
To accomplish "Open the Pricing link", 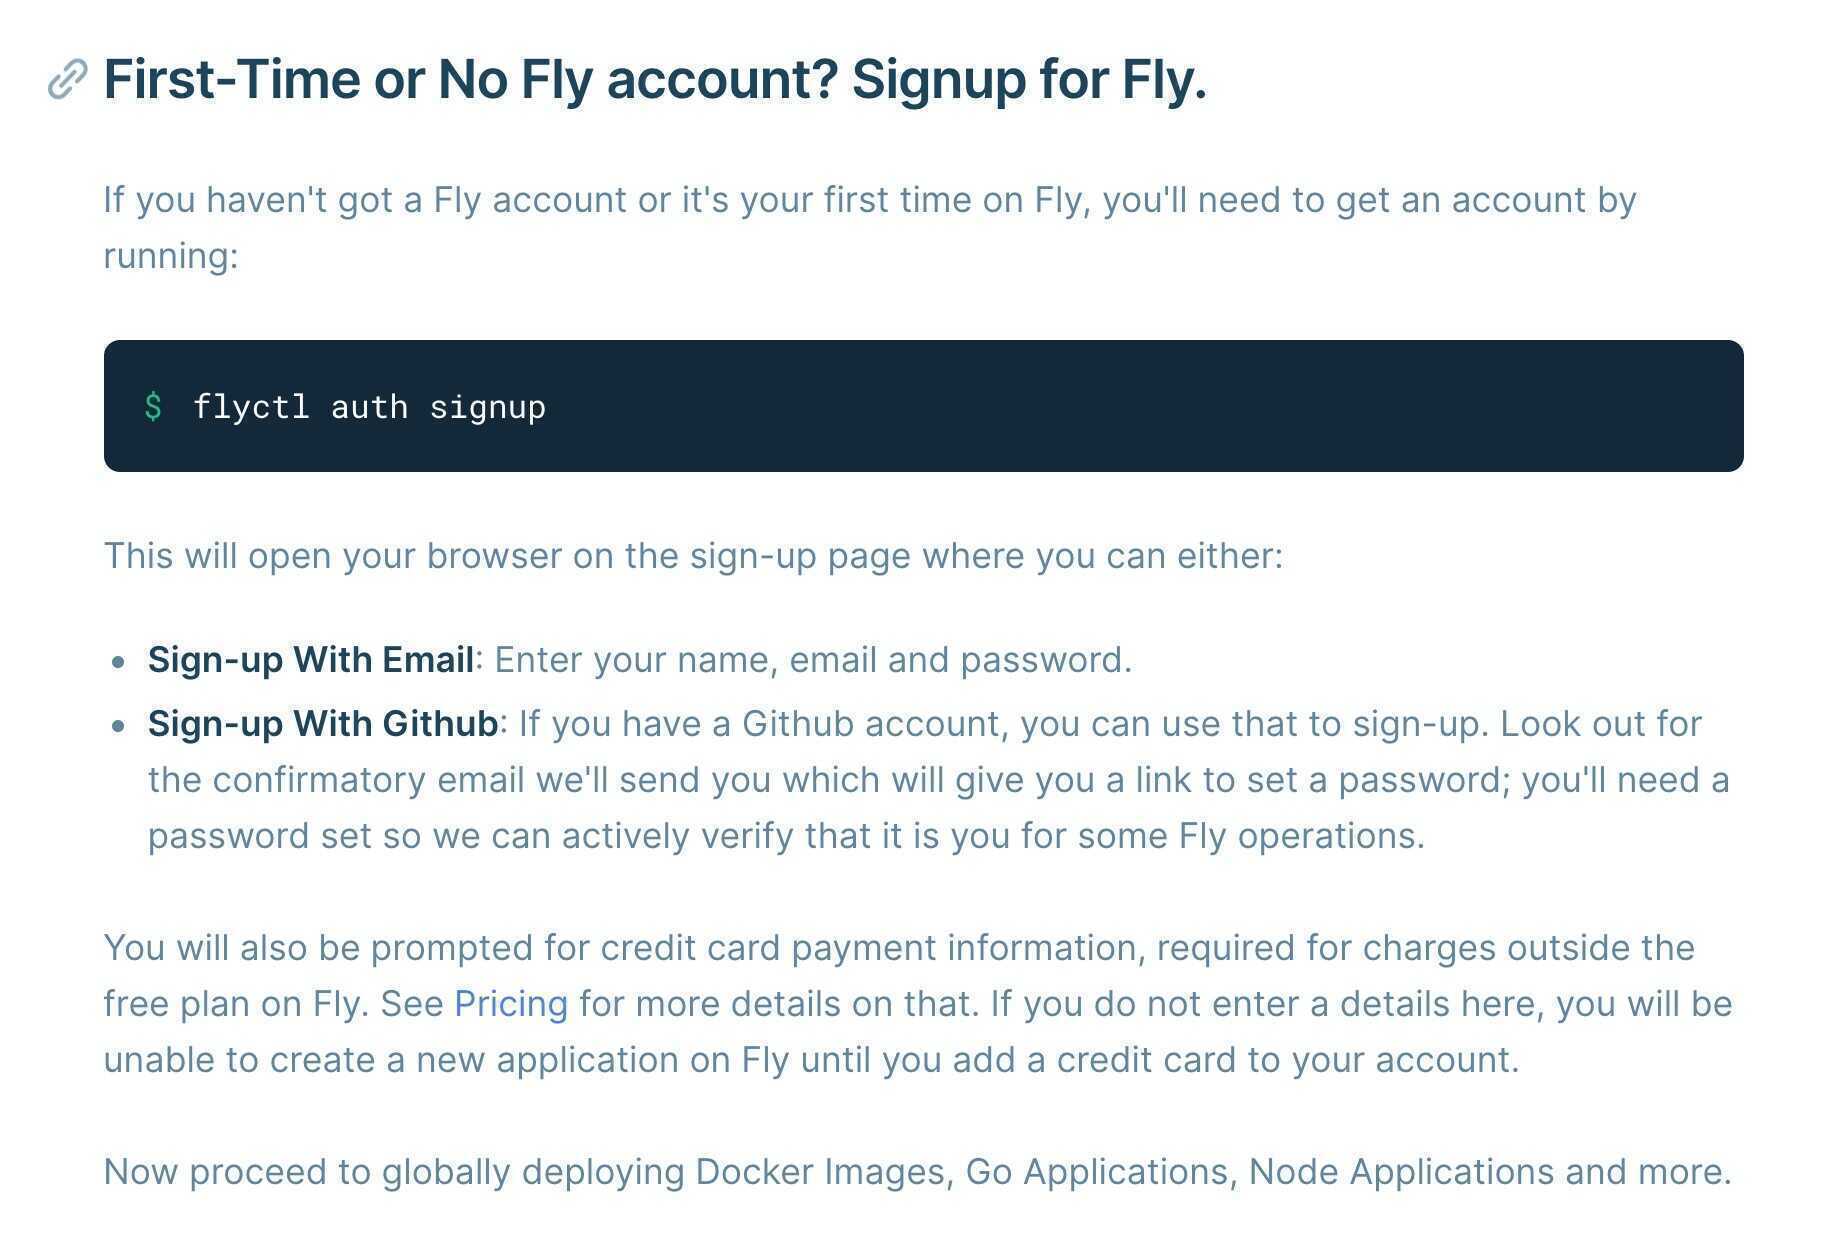I will 511,1003.
